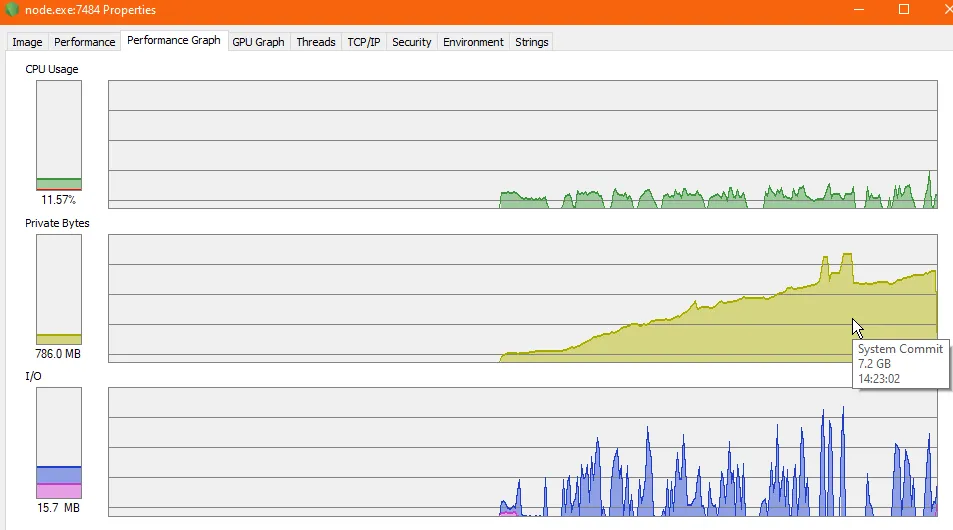Click the node.exe icon in title bar
The image size is (953, 530).
[12, 10]
